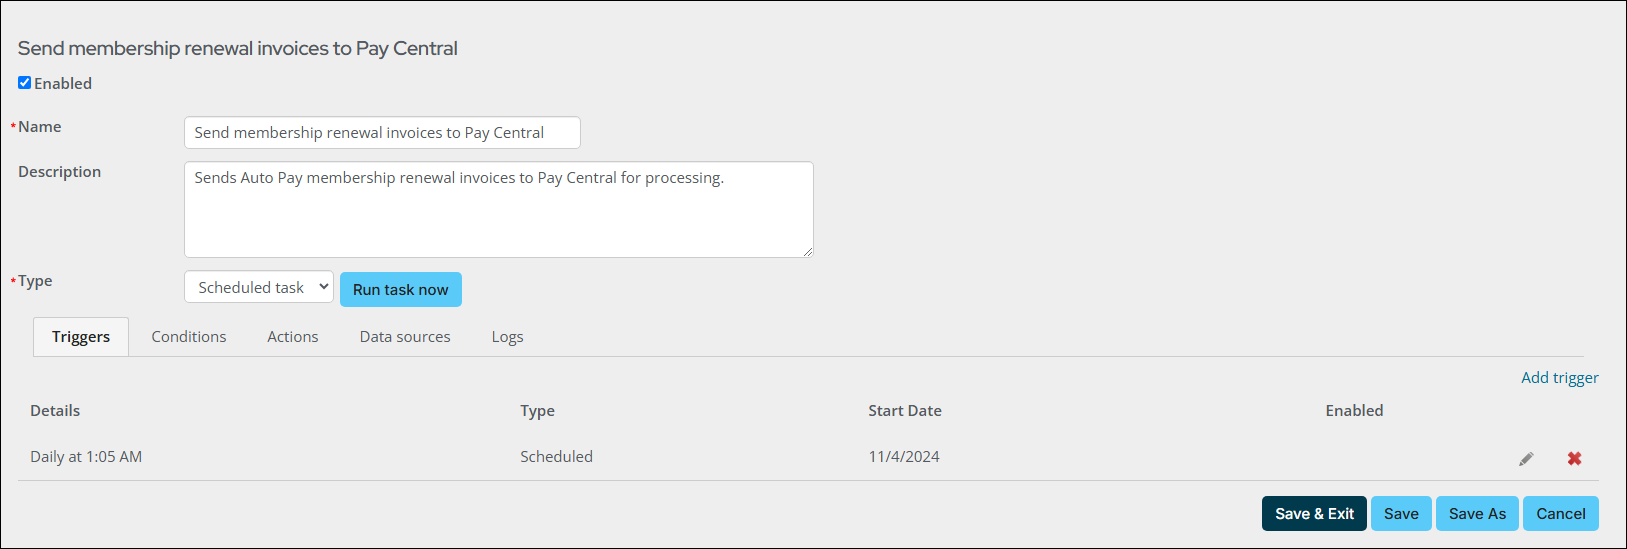The image size is (1627, 549).
Task: View the Logs tab
Action: (x=507, y=337)
